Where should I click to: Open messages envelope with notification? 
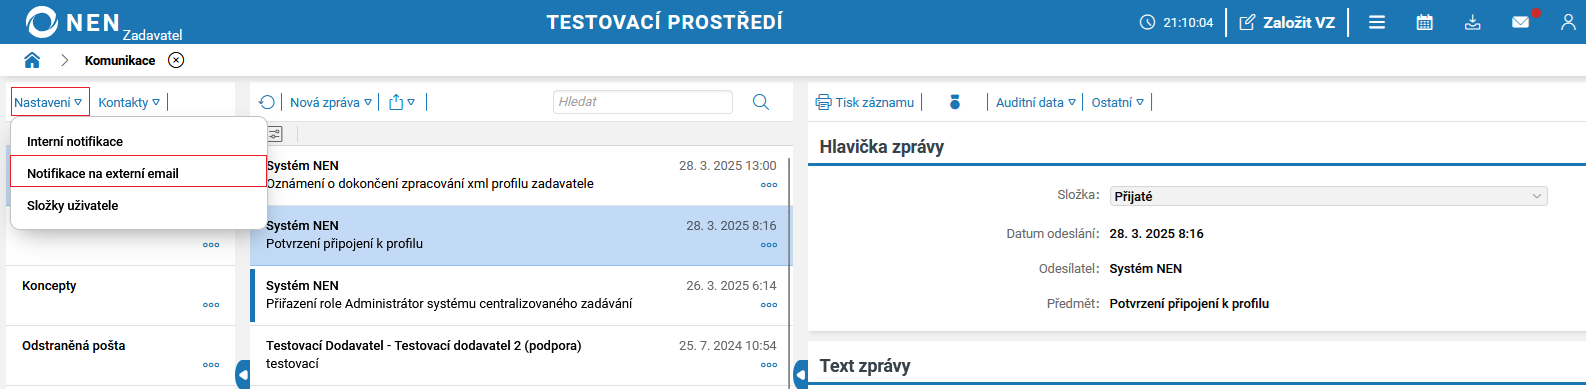pyautogui.click(x=1522, y=21)
